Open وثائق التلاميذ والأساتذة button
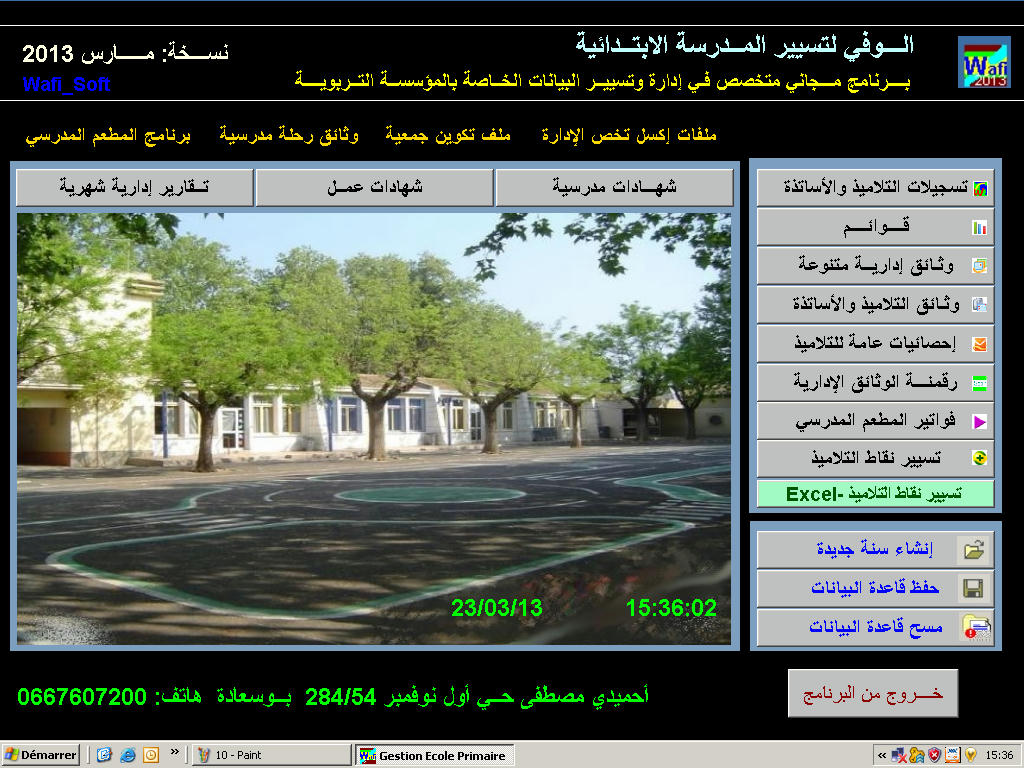Viewport: 1024px width, 768px height. [x=875, y=304]
